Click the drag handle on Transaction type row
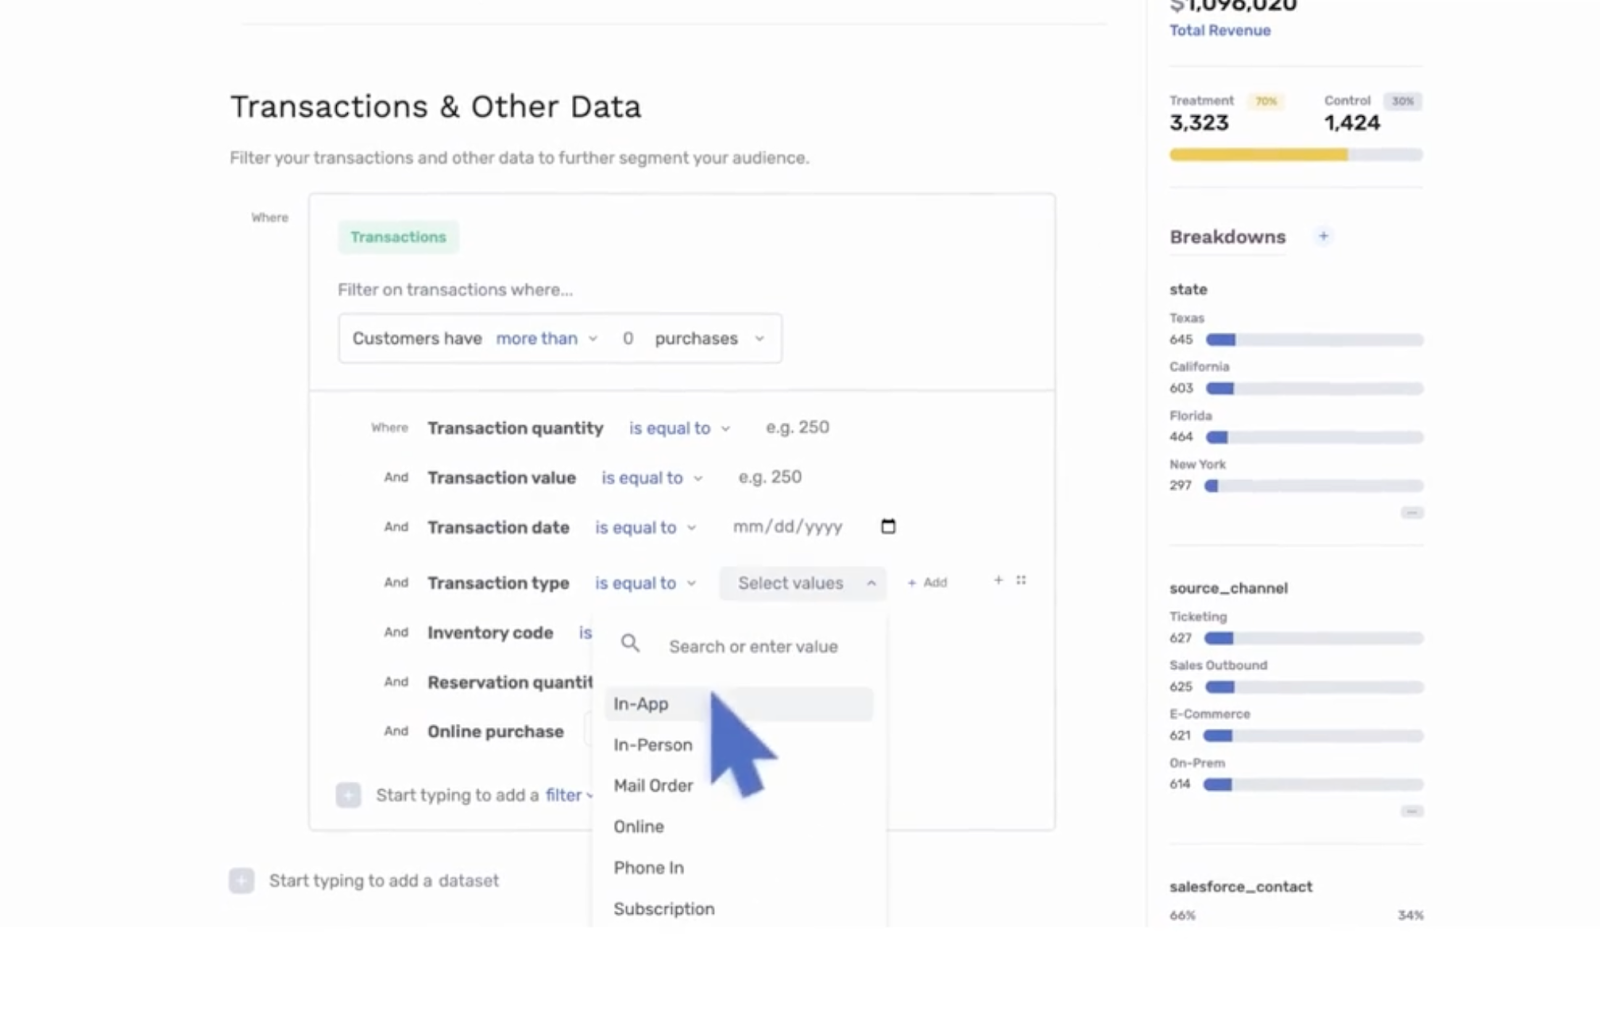The image size is (1600, 1022). point(1021,580)
